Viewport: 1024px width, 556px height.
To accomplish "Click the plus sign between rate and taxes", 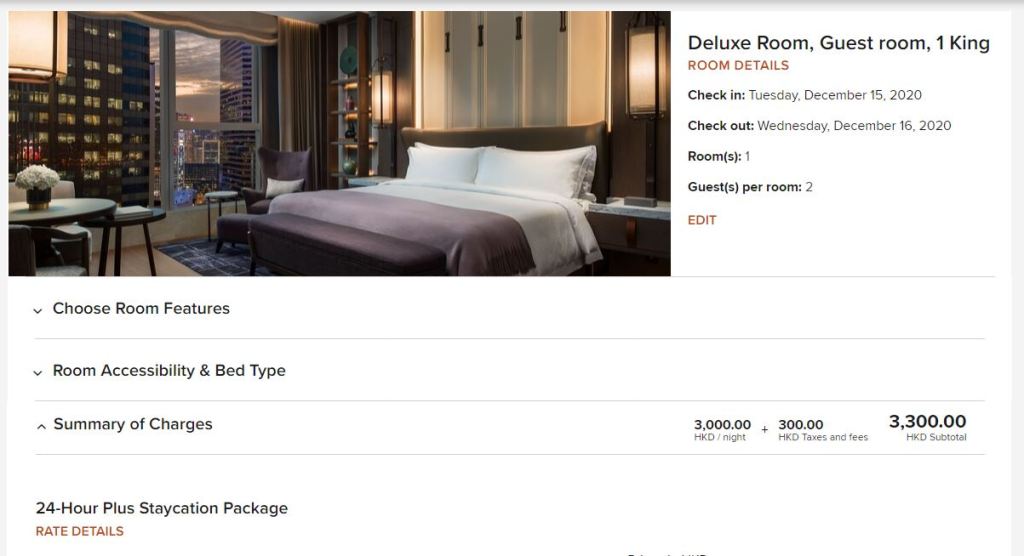I will coord(765,429).
